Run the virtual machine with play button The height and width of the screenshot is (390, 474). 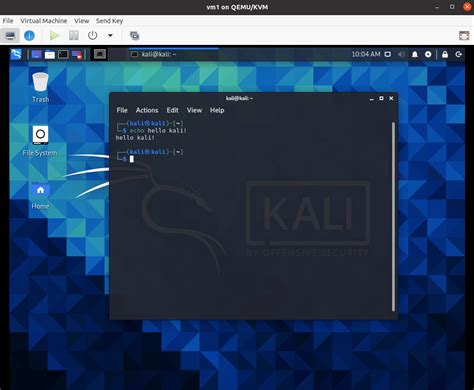[54, 35]
